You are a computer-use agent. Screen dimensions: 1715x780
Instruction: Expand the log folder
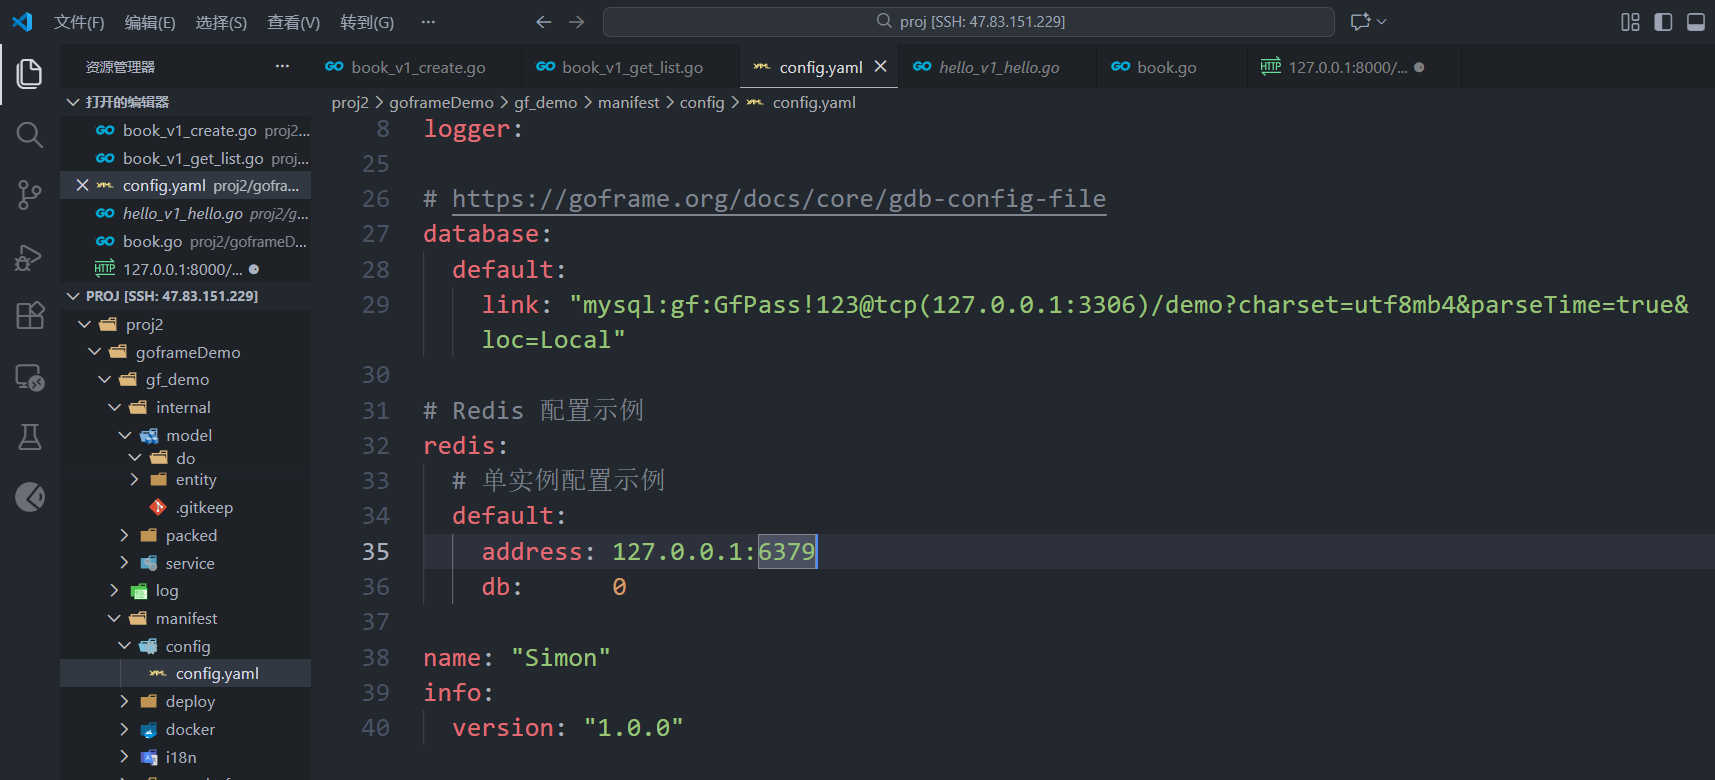(x=114, y=590)
